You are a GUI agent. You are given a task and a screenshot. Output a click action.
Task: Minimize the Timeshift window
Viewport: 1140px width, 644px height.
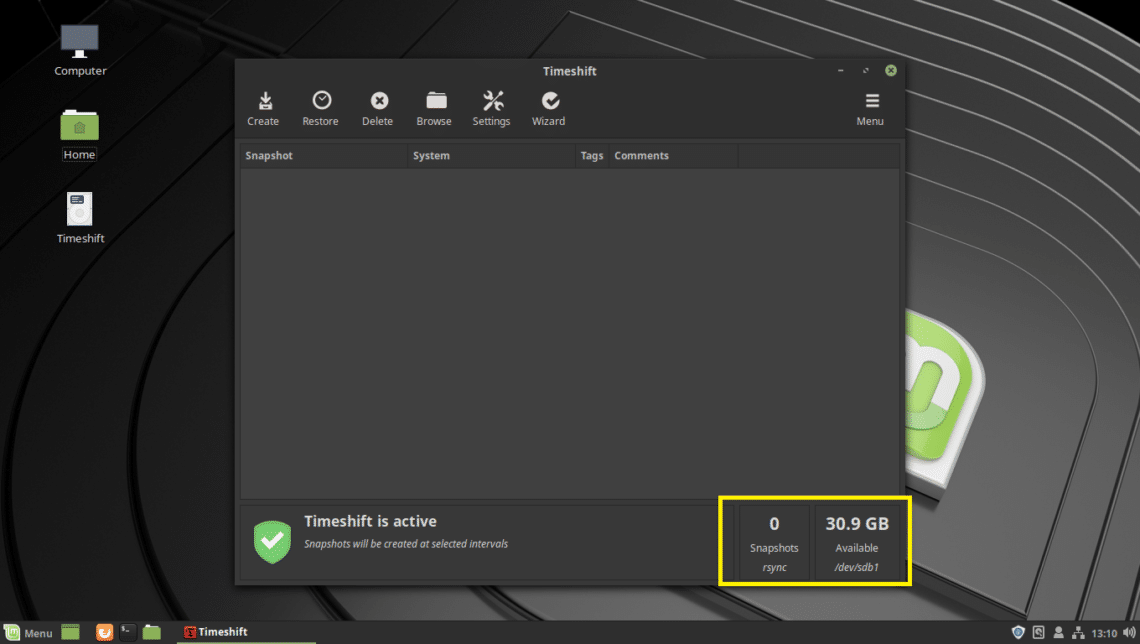coord(840,71)
